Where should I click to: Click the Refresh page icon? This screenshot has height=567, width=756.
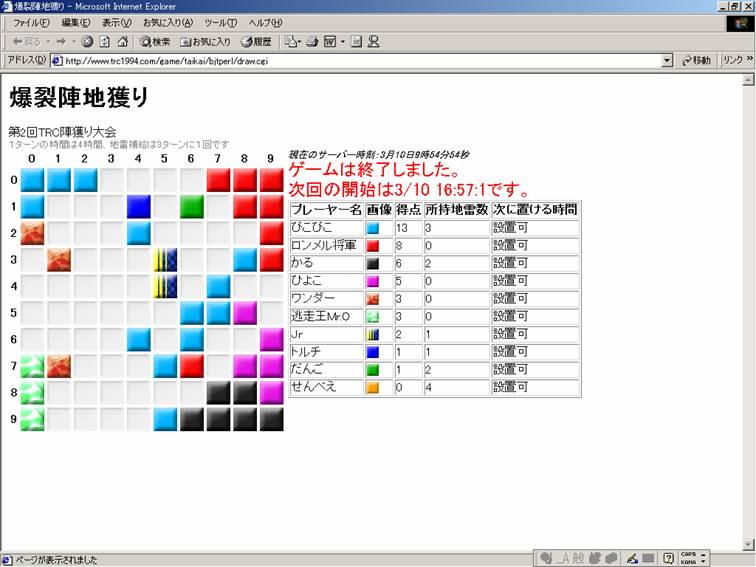point(105,42)
